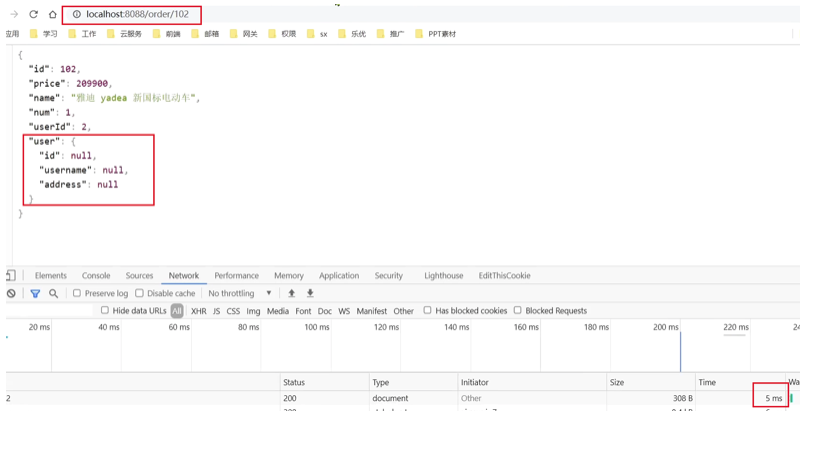Go forward with the arrow icon
Screen dimensions: 834x450
click(14, 14)
